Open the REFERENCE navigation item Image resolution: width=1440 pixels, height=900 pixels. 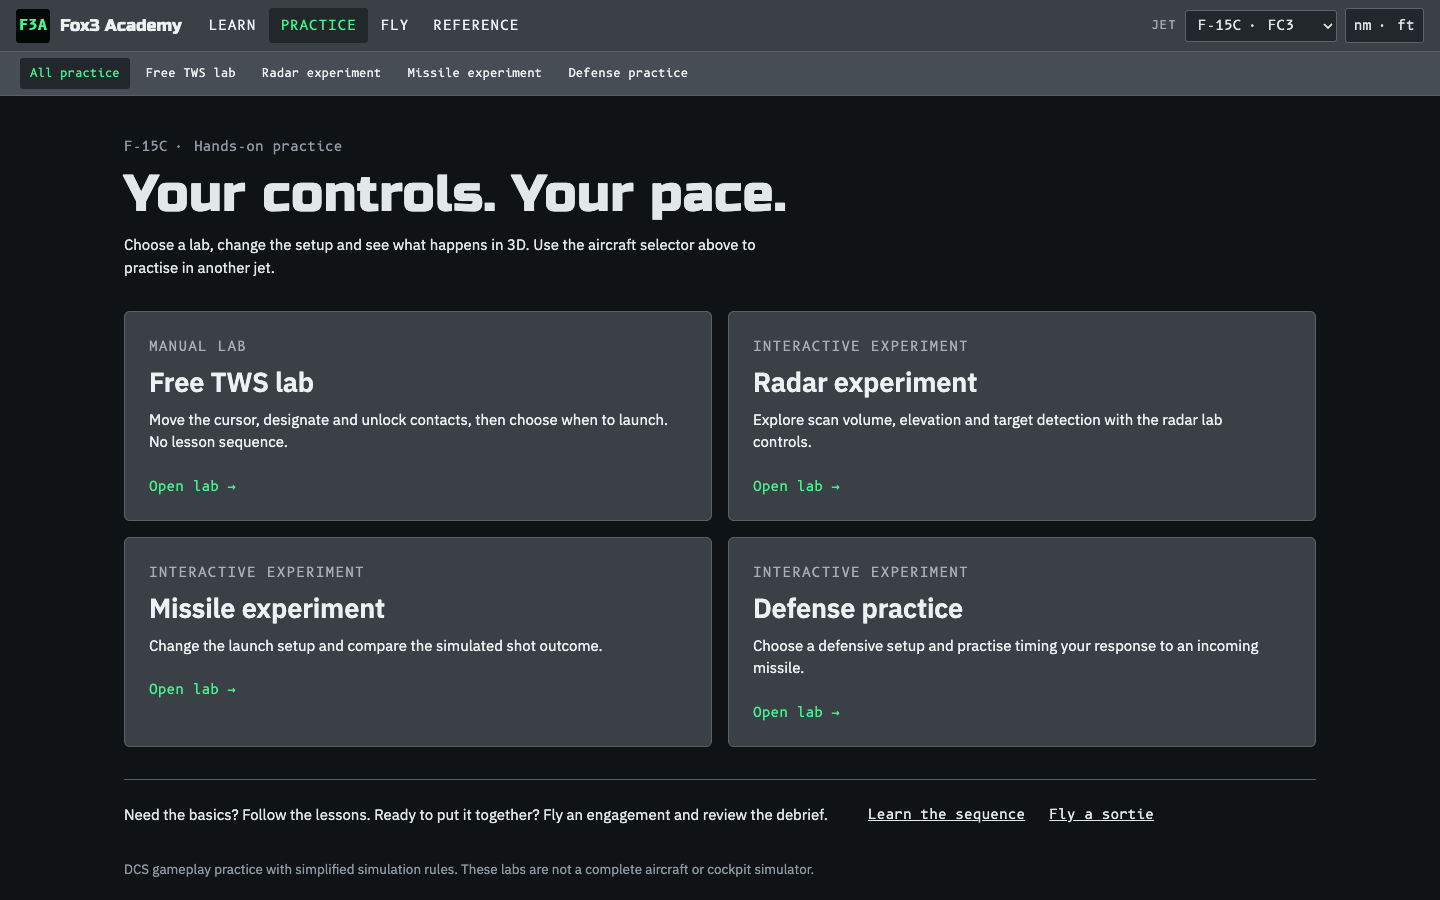pos(476,25)
